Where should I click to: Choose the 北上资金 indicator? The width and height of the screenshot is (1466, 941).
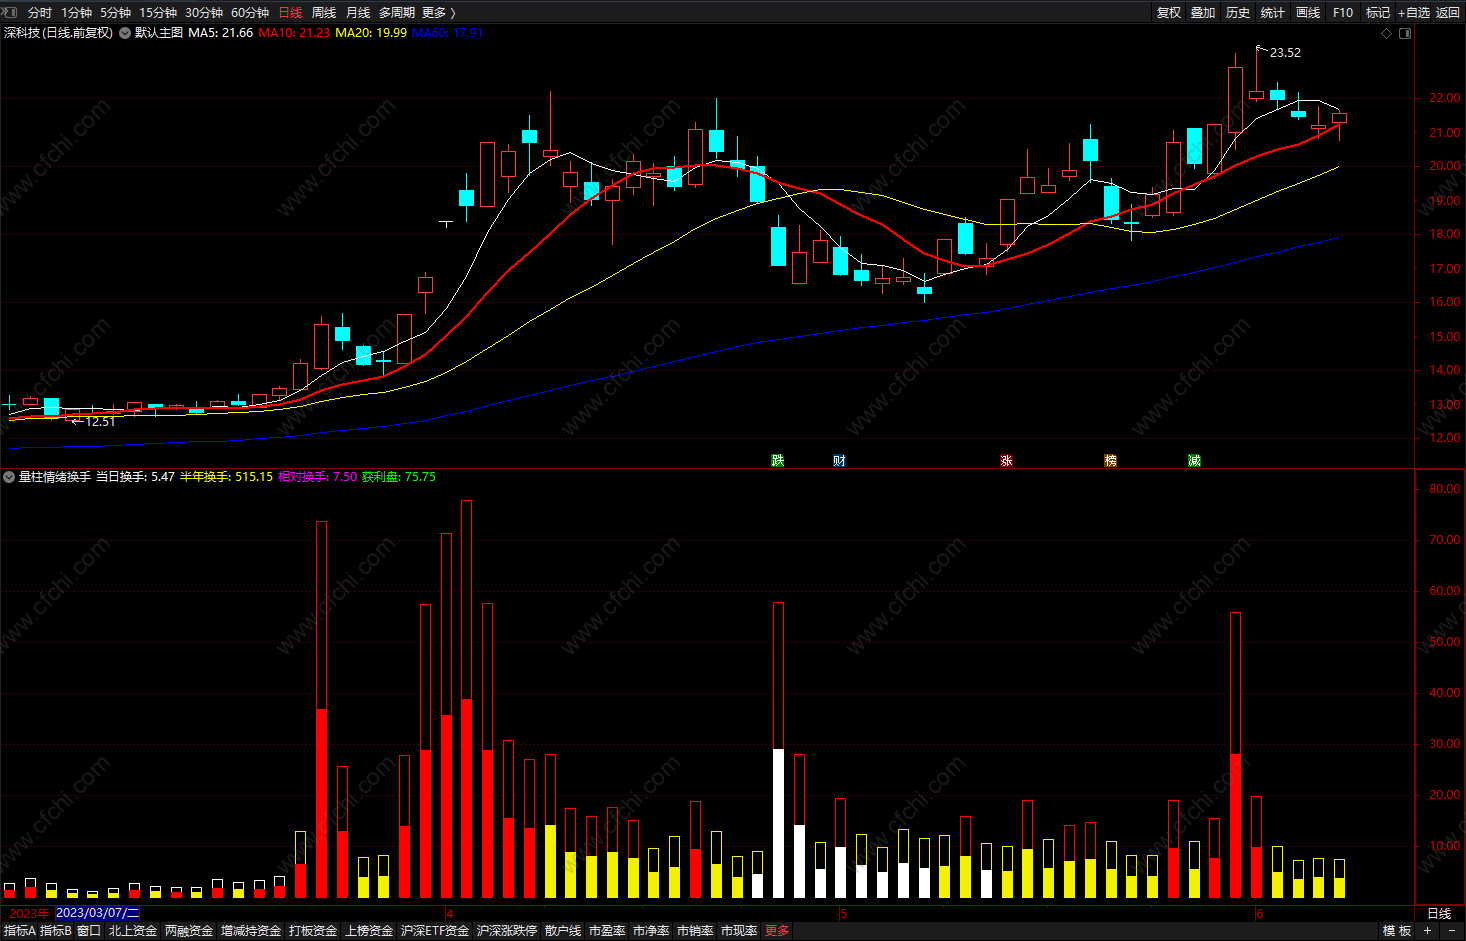133,931
